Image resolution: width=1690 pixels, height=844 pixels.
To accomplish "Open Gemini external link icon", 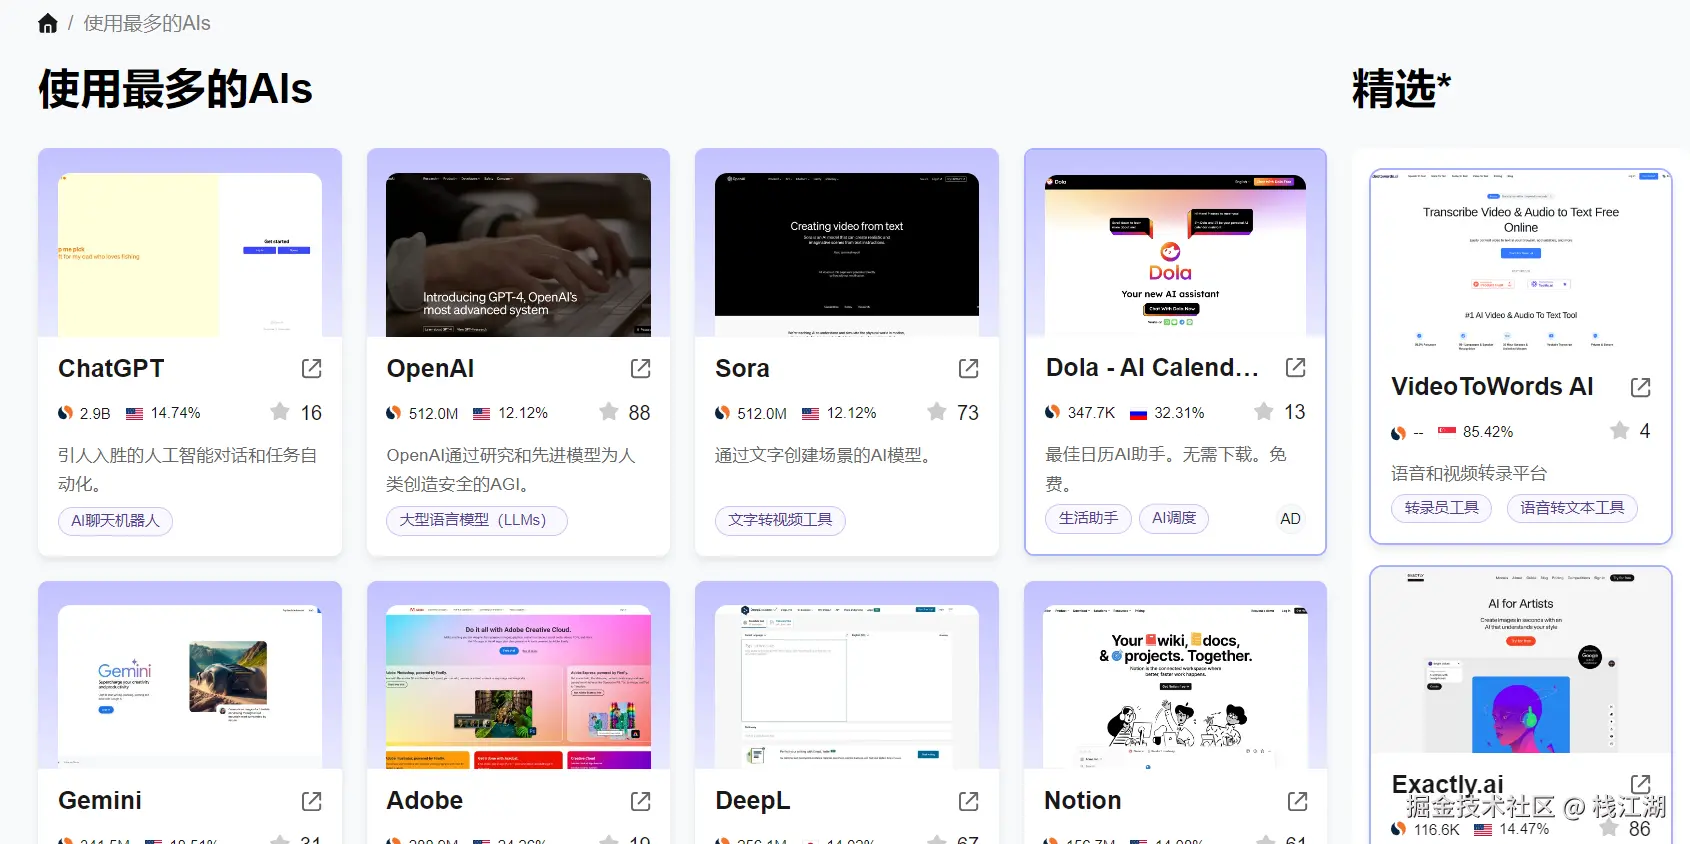I will pyautogui.click(x=312, y=801).
